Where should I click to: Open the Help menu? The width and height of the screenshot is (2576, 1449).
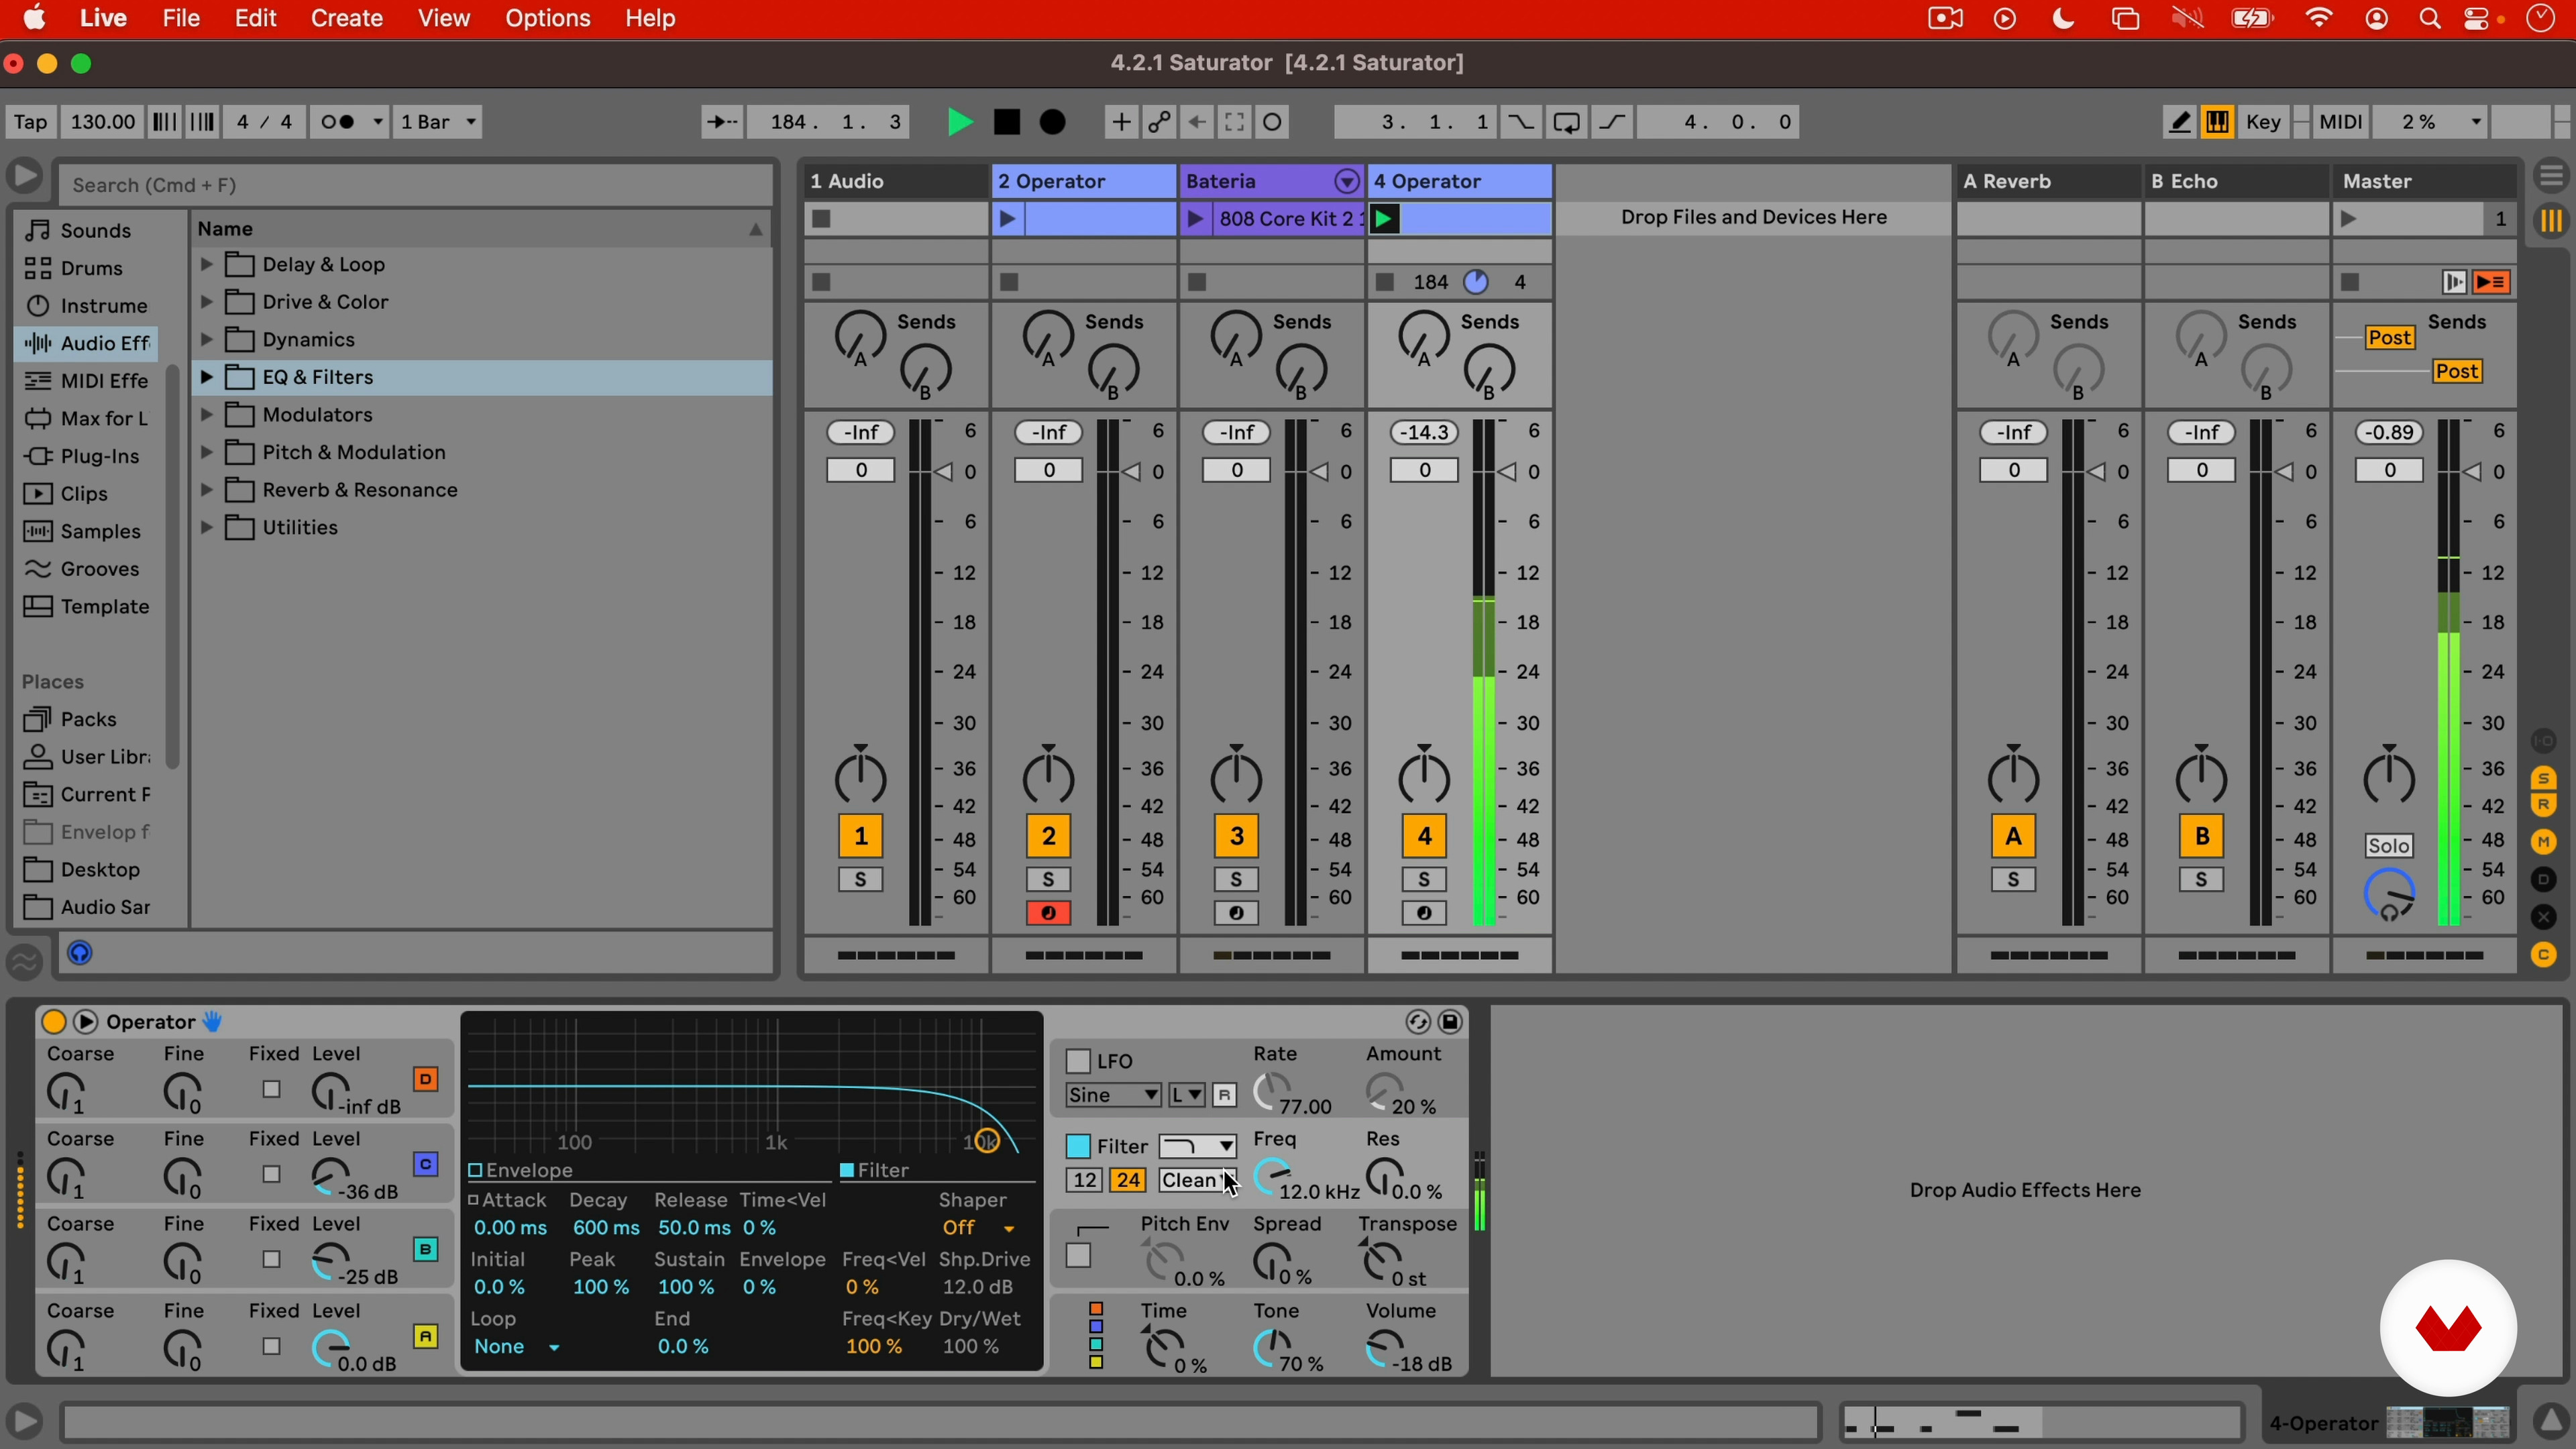pyautogui.click(x=651, y=18)
